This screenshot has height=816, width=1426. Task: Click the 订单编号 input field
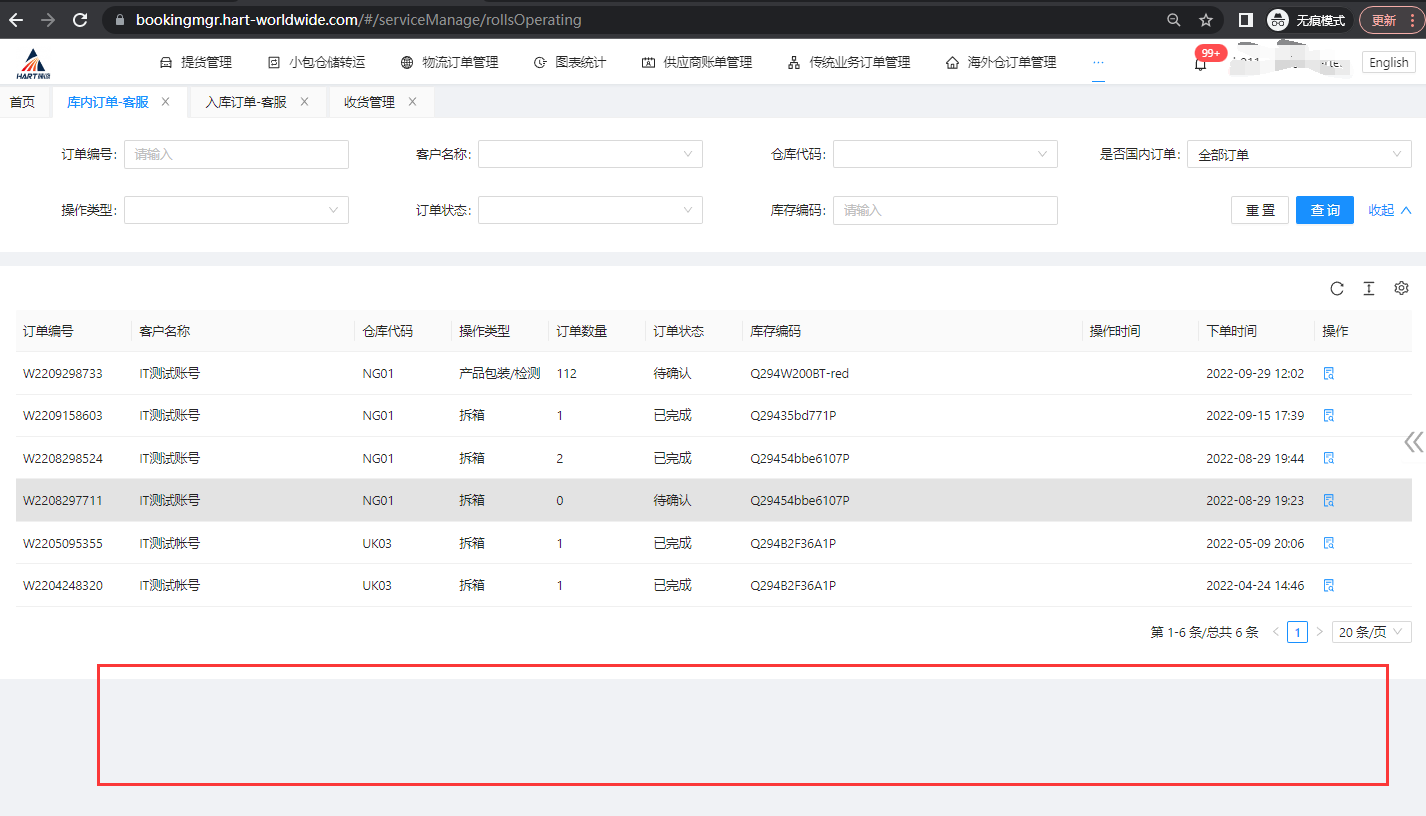coord(236,154)
